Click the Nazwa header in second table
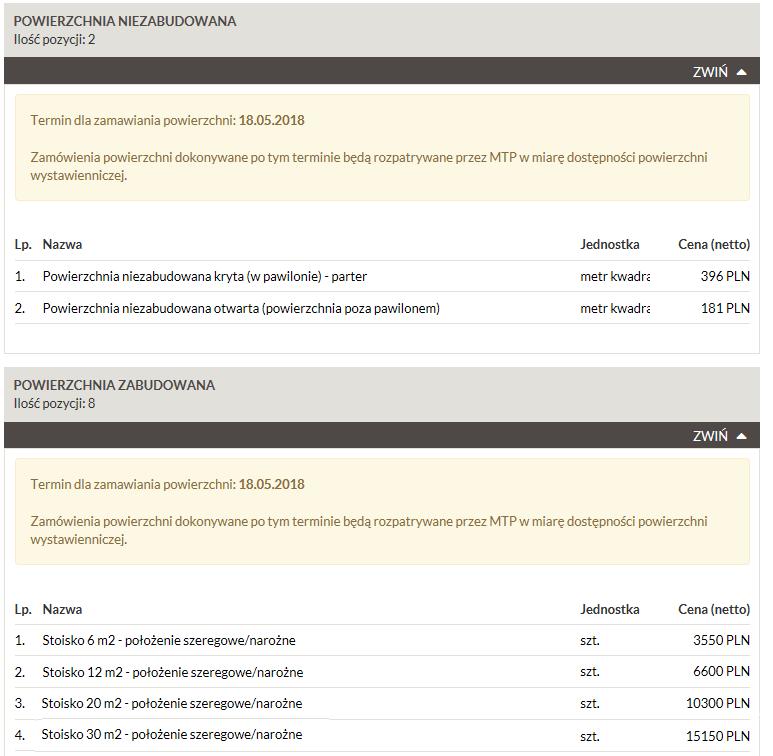 [x=62, y=609]
